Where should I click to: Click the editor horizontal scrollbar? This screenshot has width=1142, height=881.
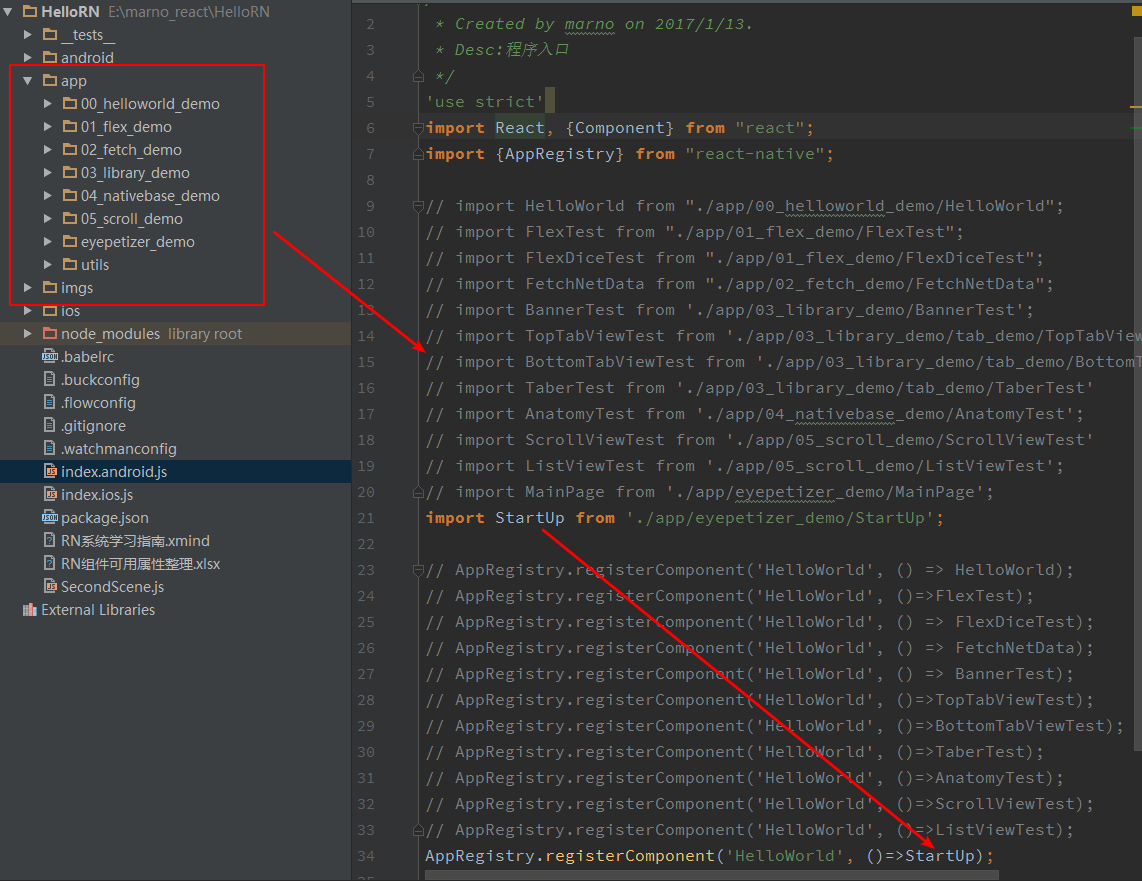click(712, 875)
